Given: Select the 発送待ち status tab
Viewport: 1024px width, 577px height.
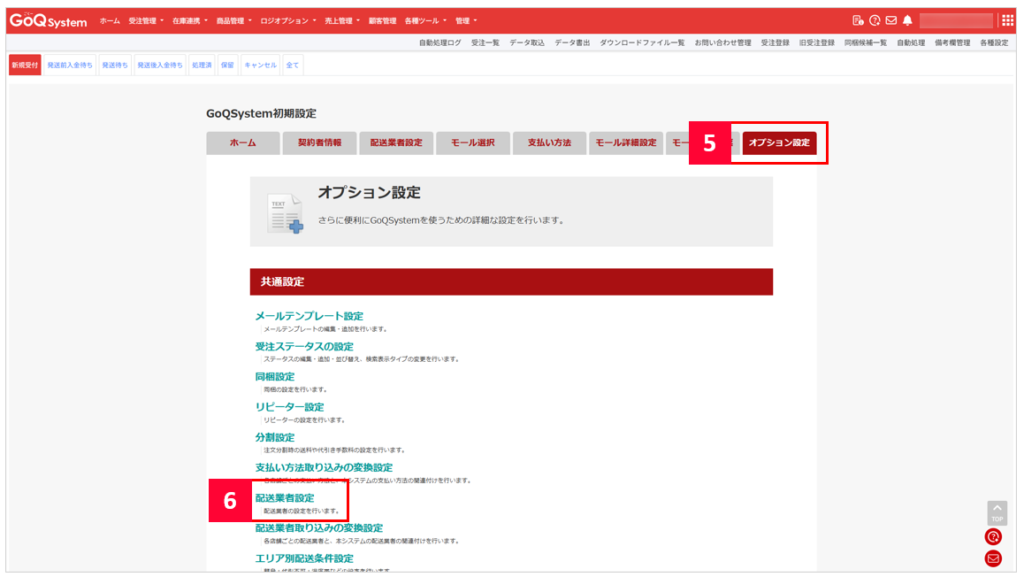Looking at the screenshot, I should point(115,65).
